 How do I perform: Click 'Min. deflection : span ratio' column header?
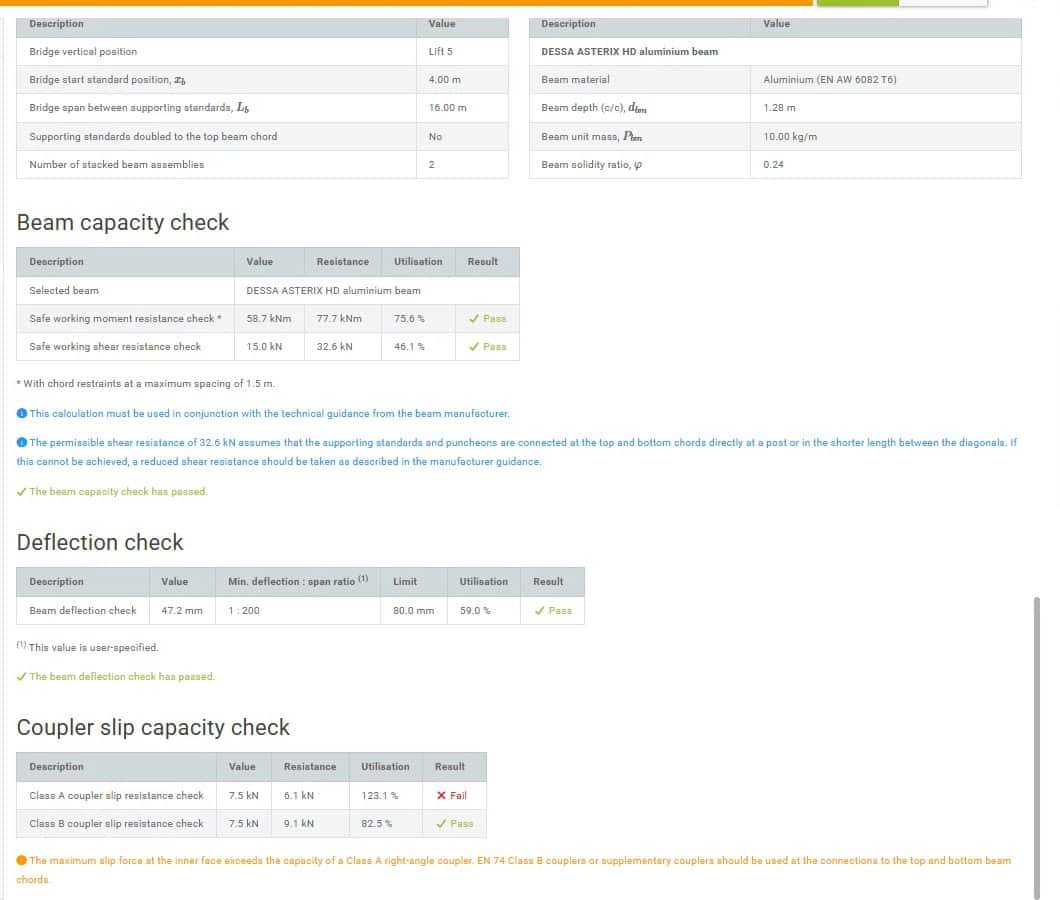click(297, 581)
